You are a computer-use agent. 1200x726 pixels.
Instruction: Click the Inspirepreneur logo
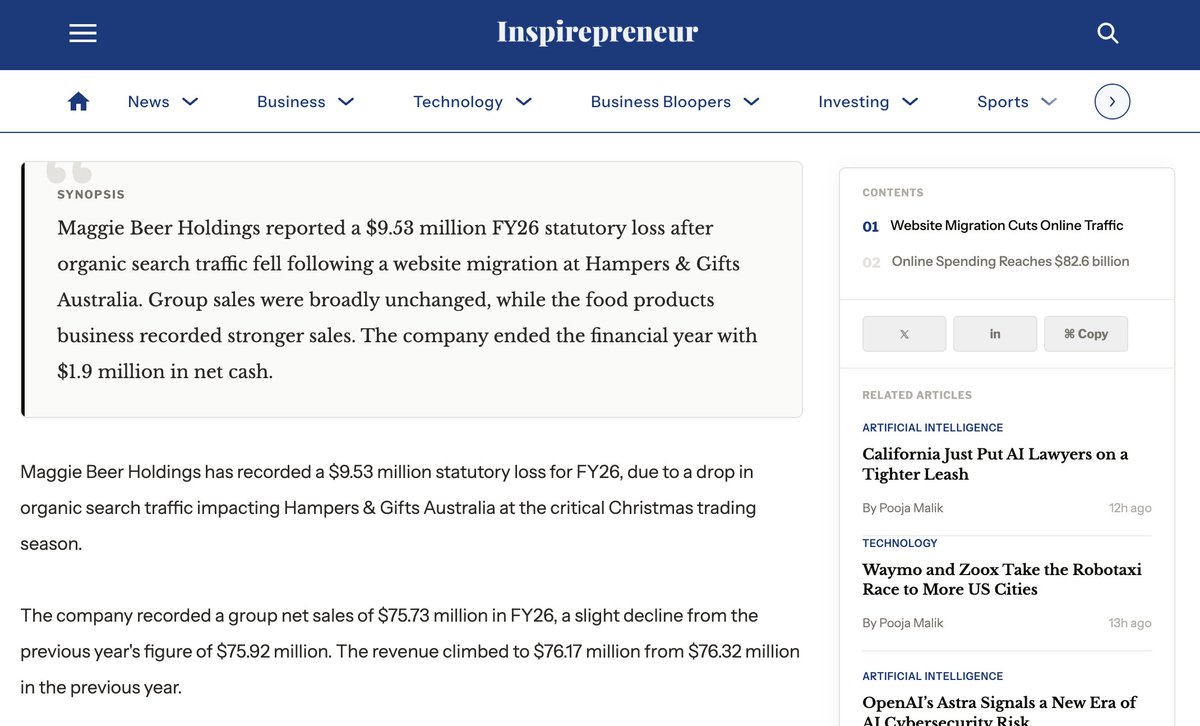598,32
